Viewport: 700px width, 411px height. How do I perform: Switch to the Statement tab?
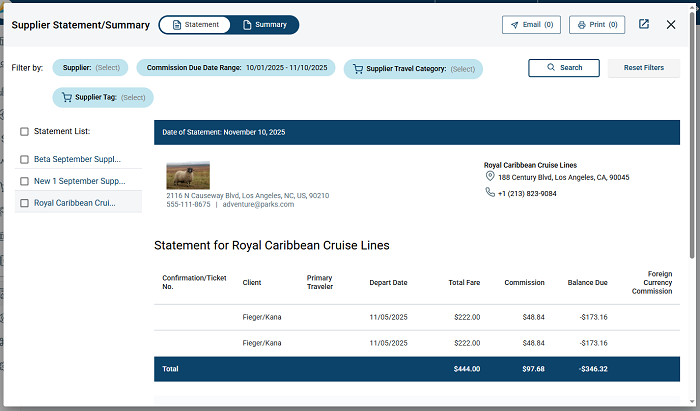[194, 24]
